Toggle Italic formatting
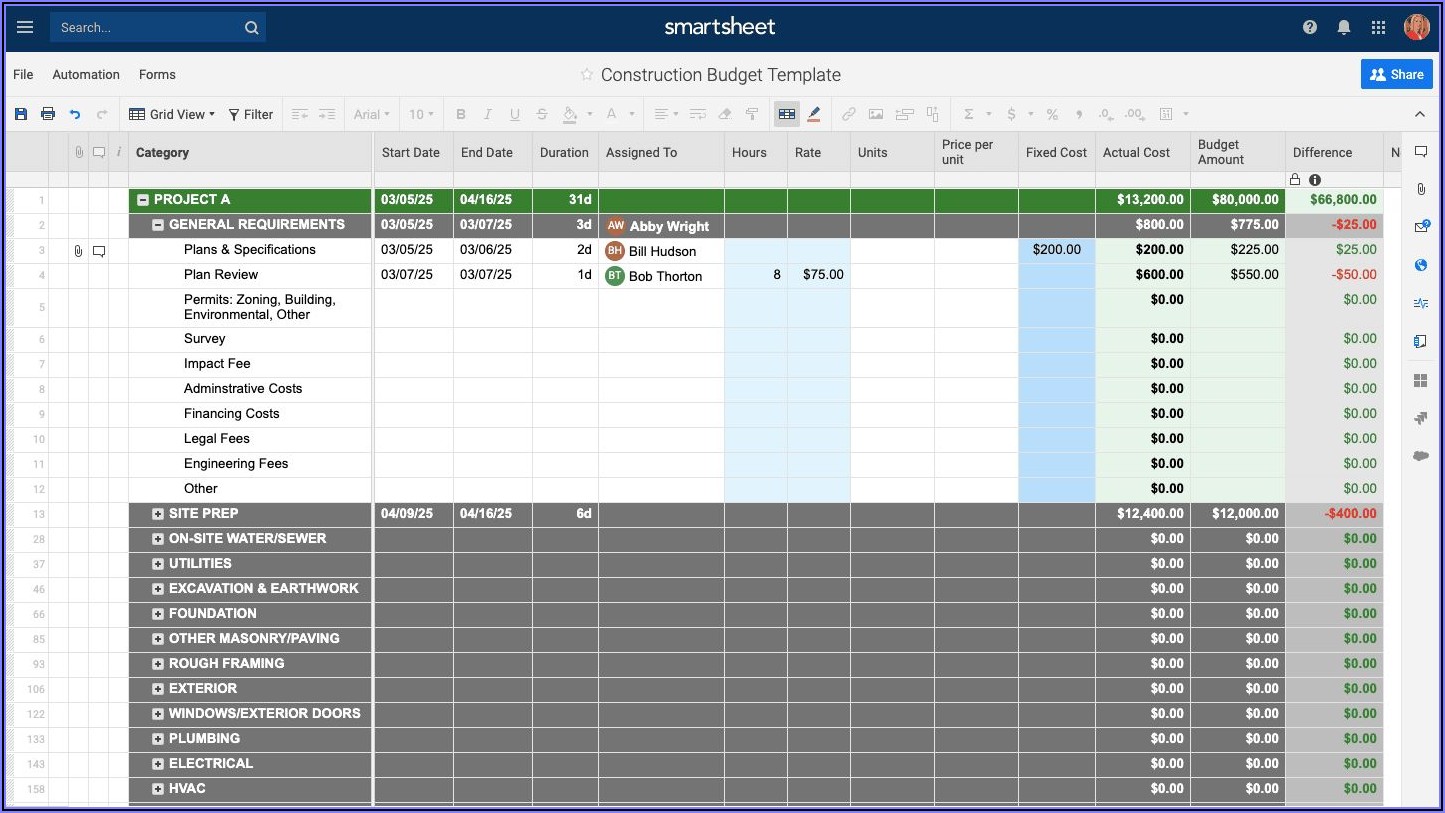 point(488,114)
